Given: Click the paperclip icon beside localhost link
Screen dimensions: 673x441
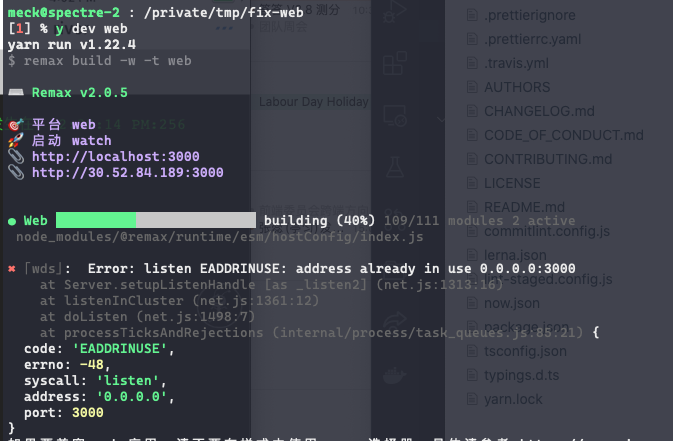Looking at the screenshot, I should (16, 156).
